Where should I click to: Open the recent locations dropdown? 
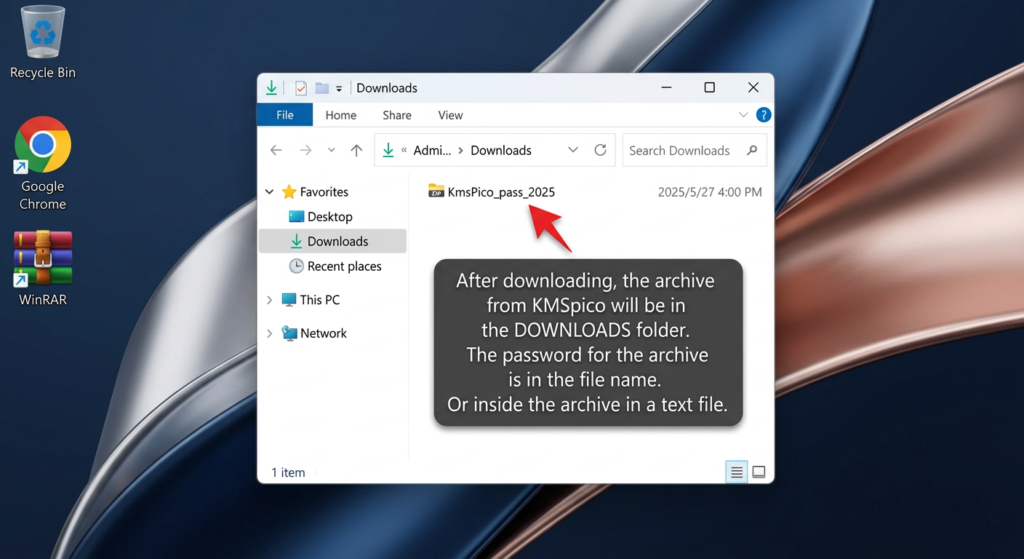(x=332, y=150)
